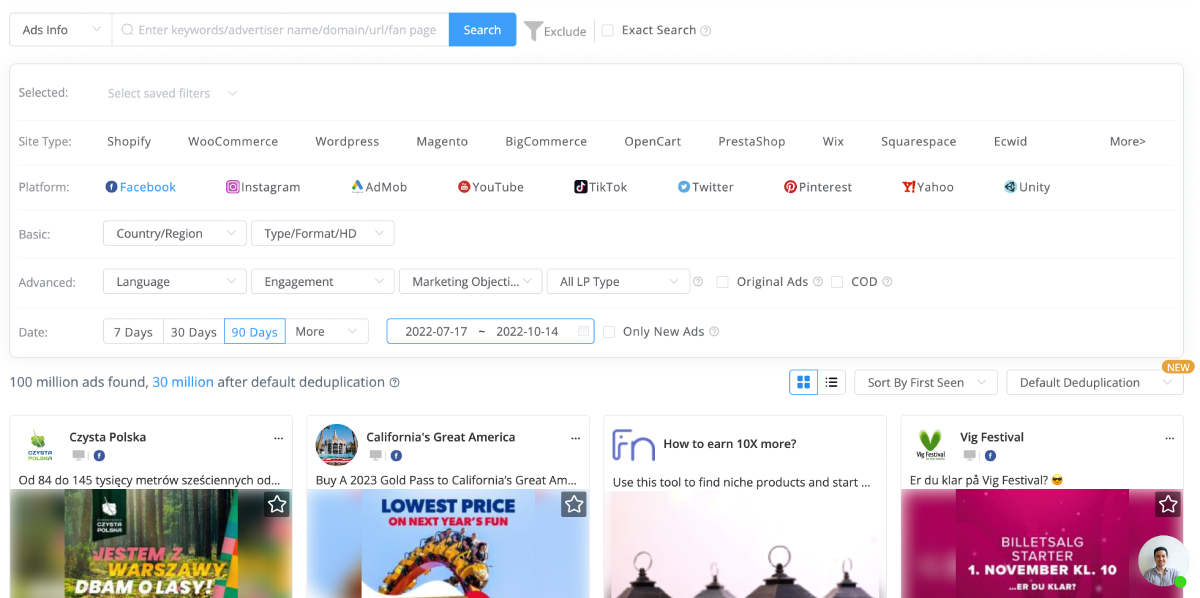Image resolution: width=1200 pixels, height=598 pixels.
Task: Open the Country/Region dropdown
Action: [x=174, y=233]
